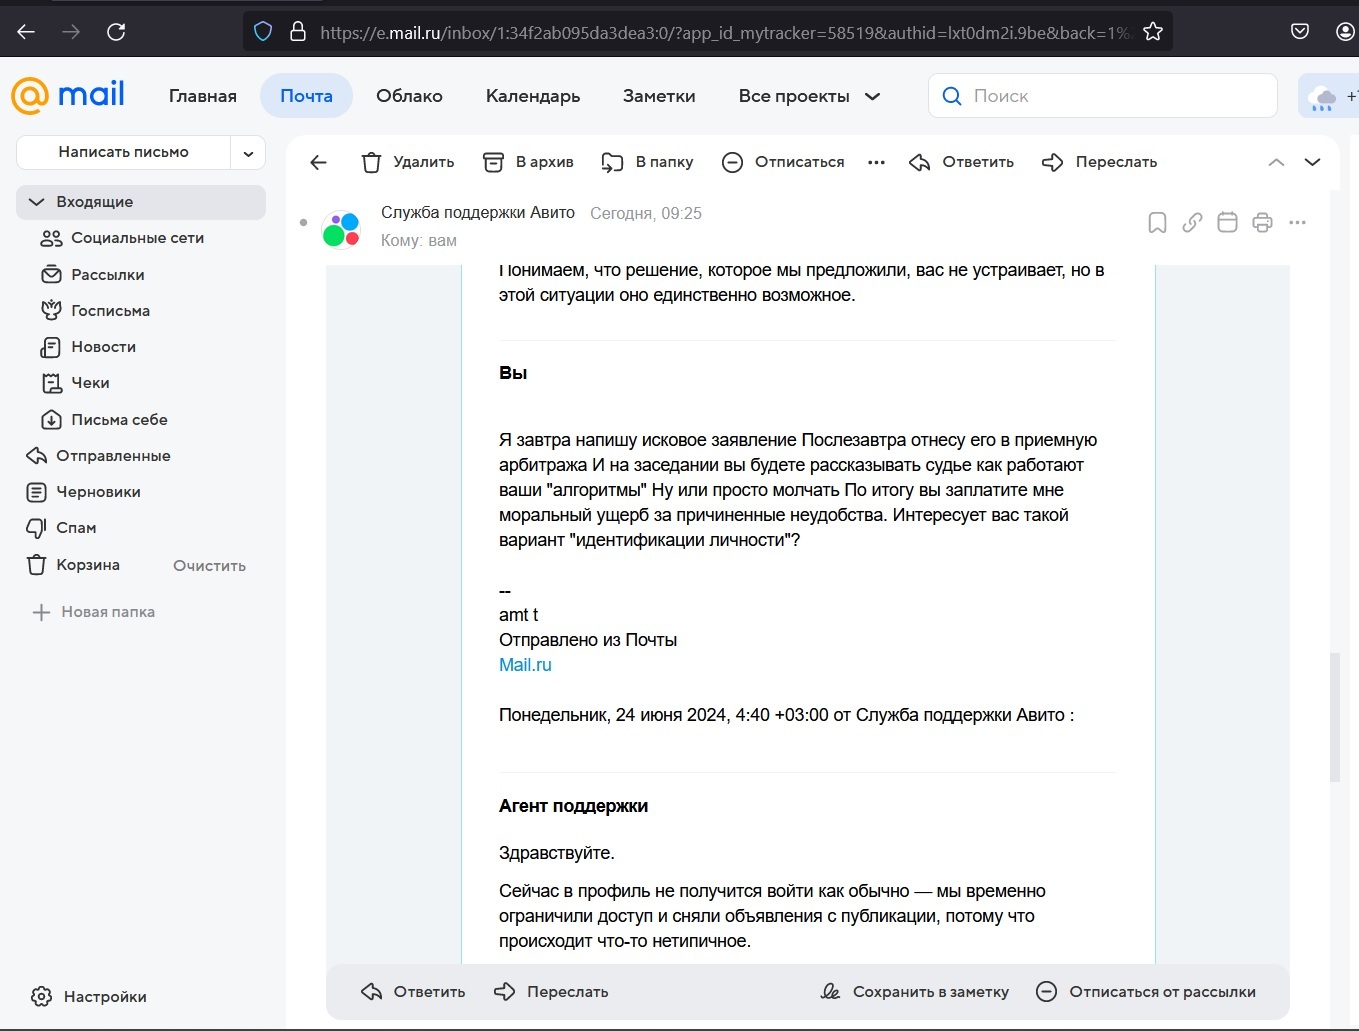Click the Поиск search field
Image resolution: width=1359 pixels, height=1031 pixels.
click(x=1103, y=96)
